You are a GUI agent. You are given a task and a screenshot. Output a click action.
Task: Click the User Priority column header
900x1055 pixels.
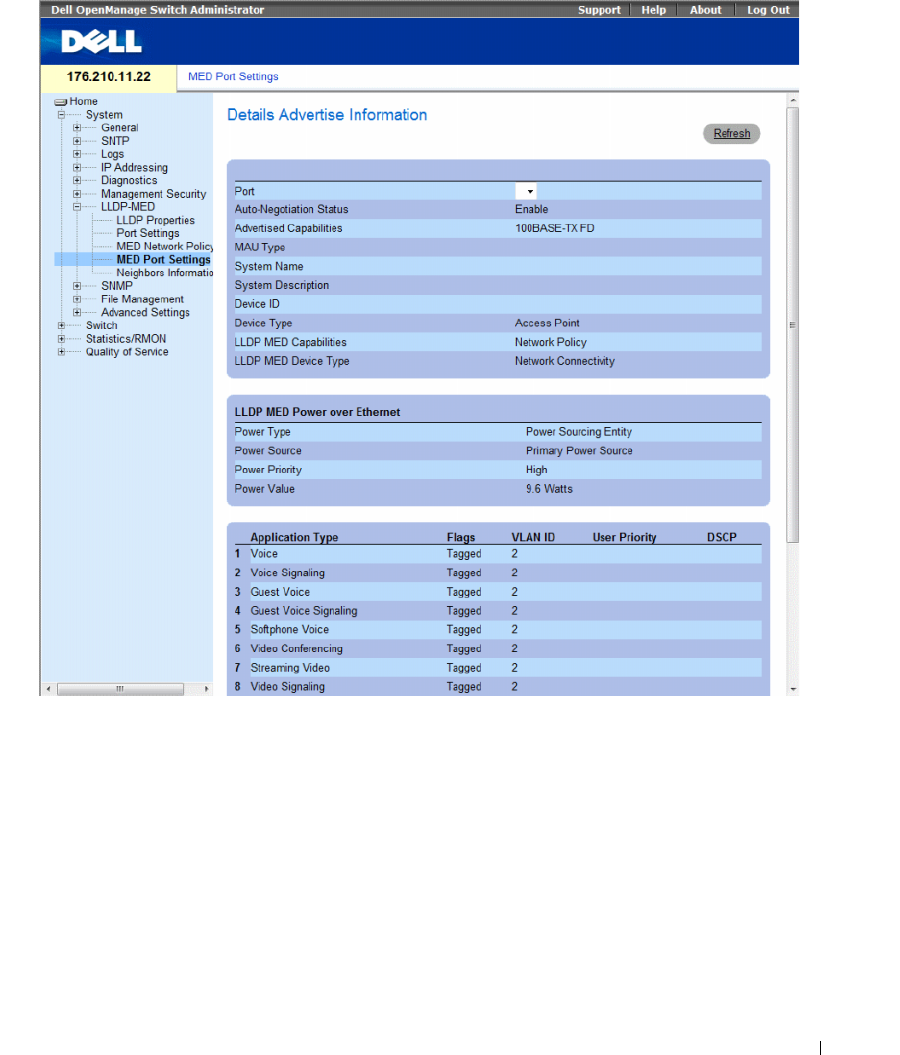pos(624,537)
